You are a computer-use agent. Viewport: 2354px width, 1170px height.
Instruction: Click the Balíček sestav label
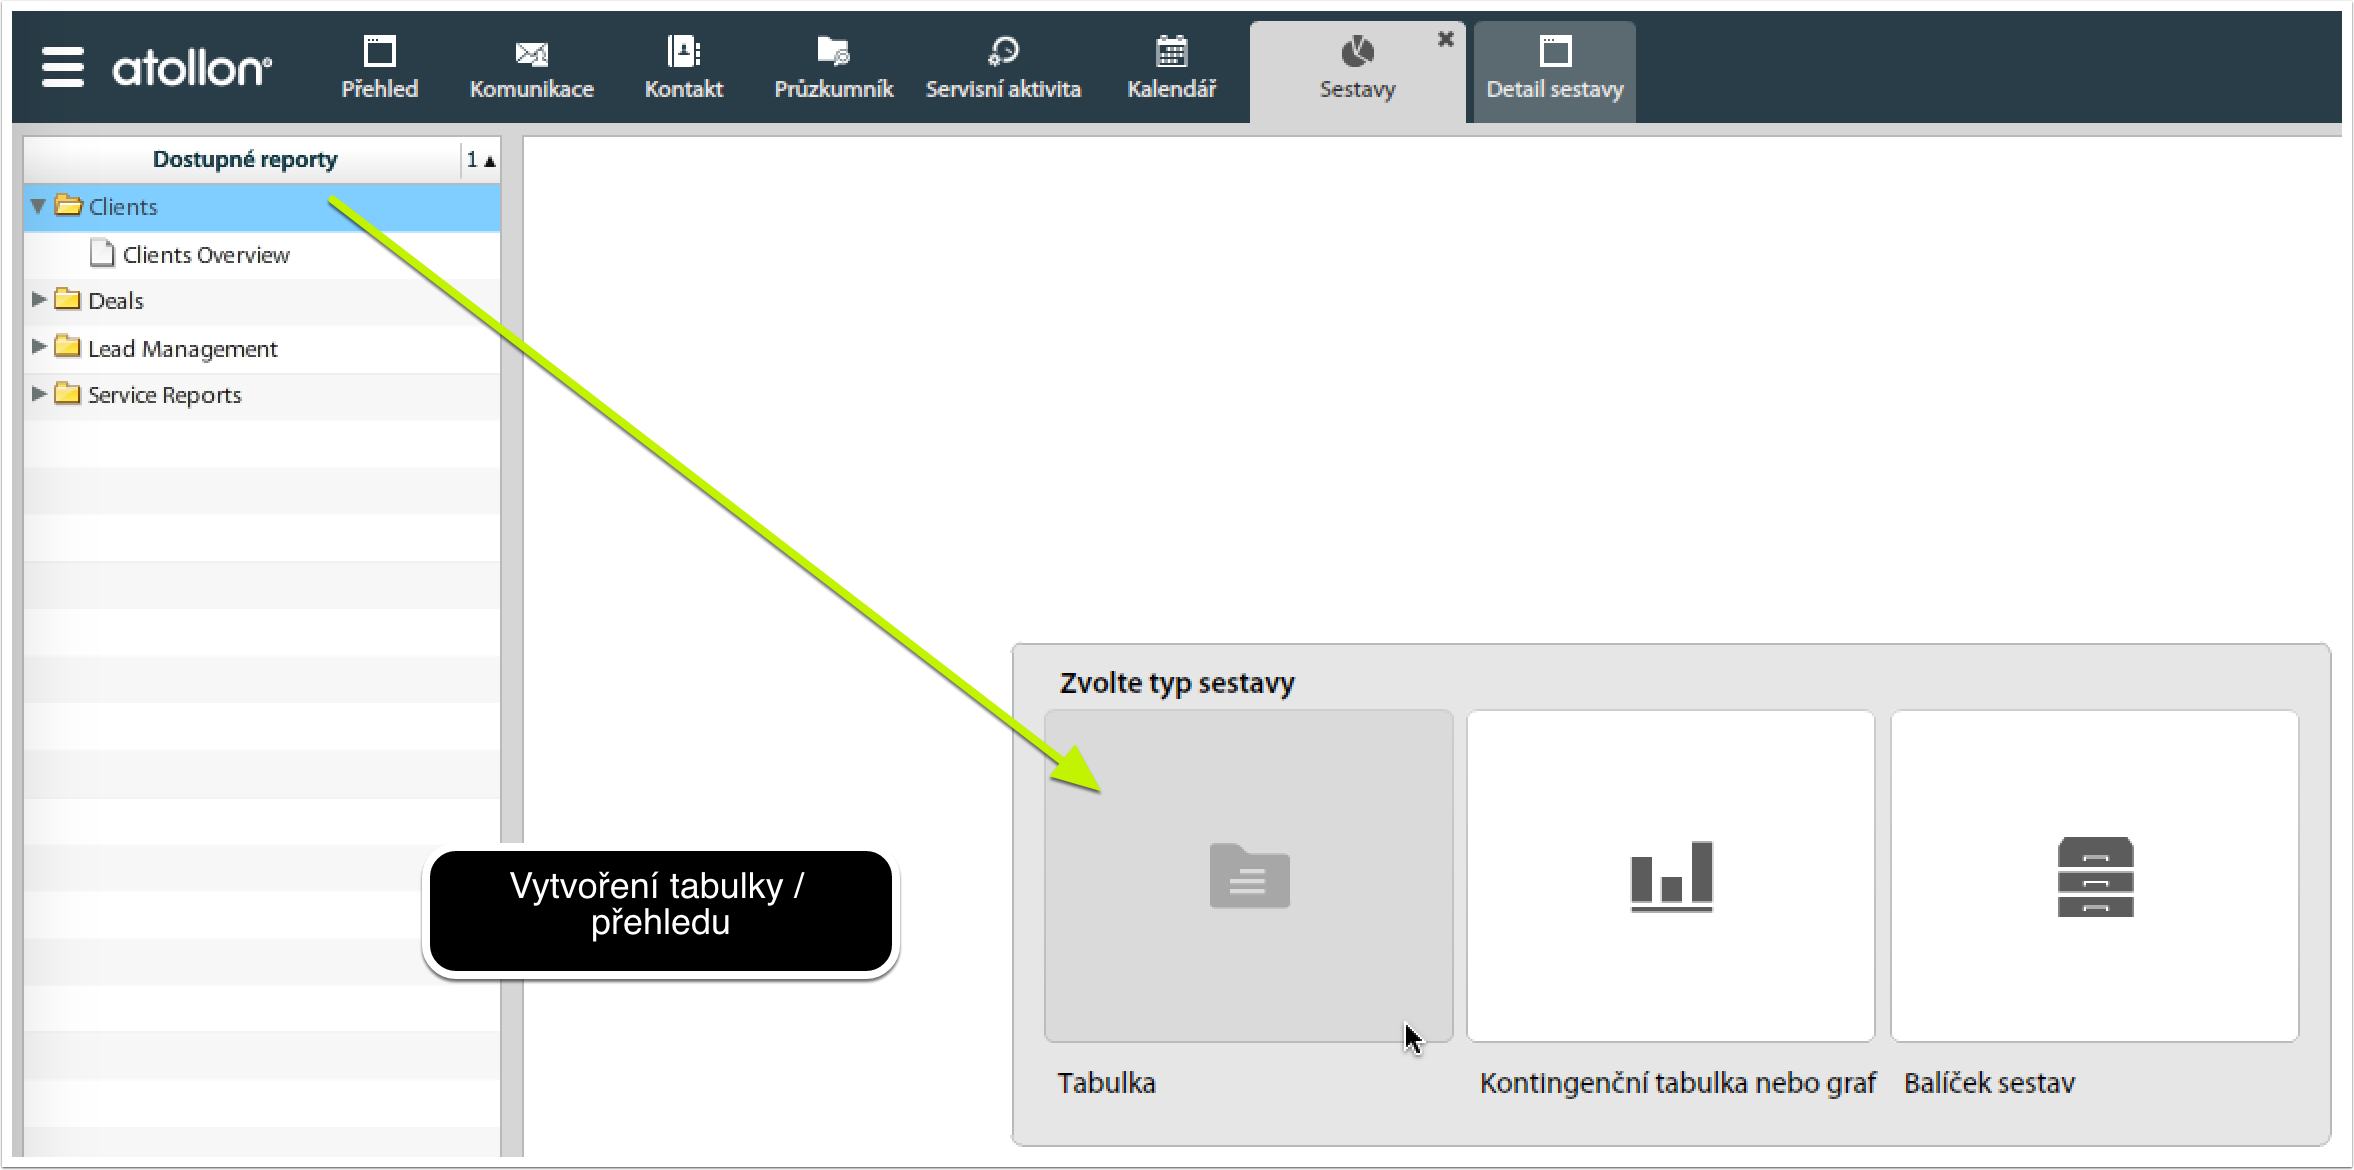[1989, 1083]
